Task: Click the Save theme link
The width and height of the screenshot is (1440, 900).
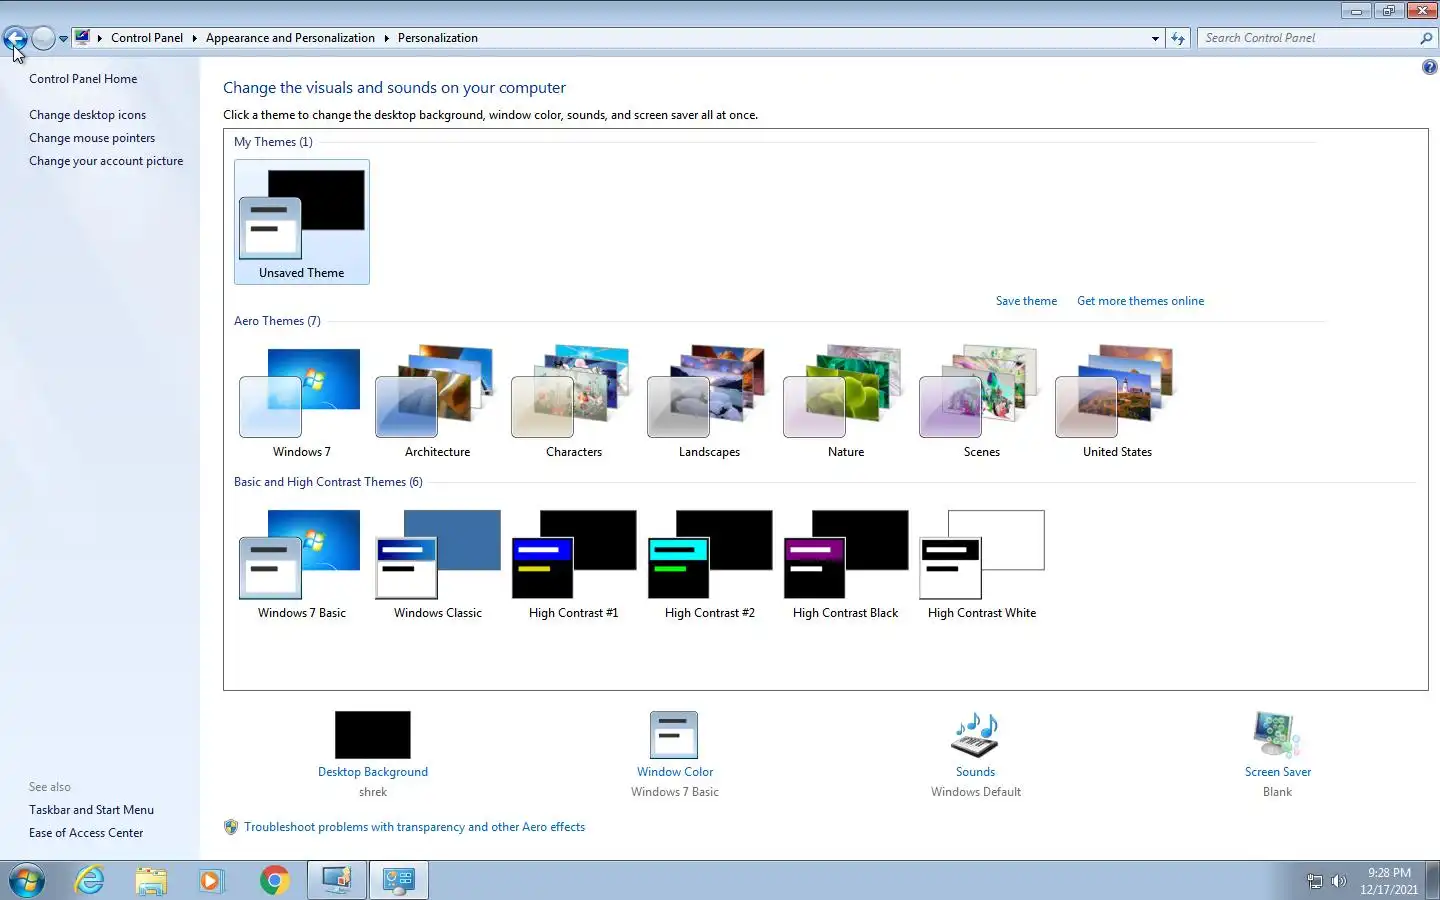Action: click(x=1026, y=301)
